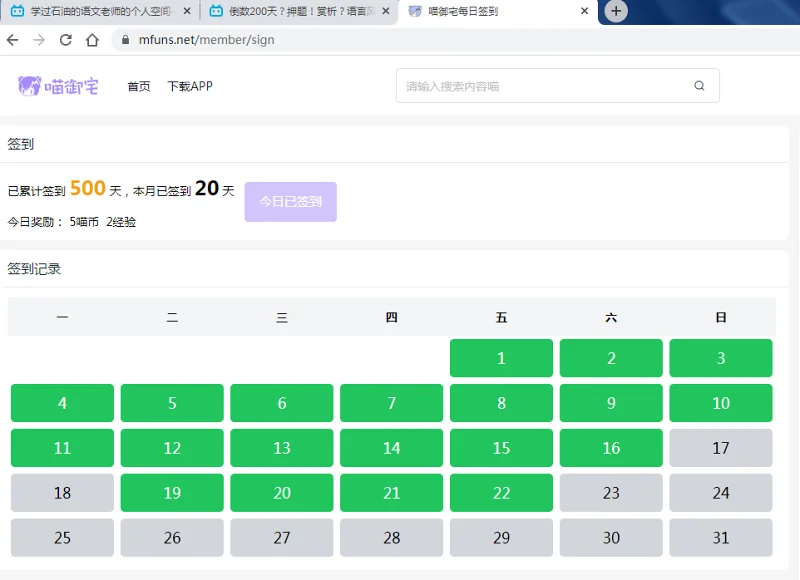The width and height of the screenshot is (800, 580).
Task: Open the 首页 navigation link
Action: (139, 86)
